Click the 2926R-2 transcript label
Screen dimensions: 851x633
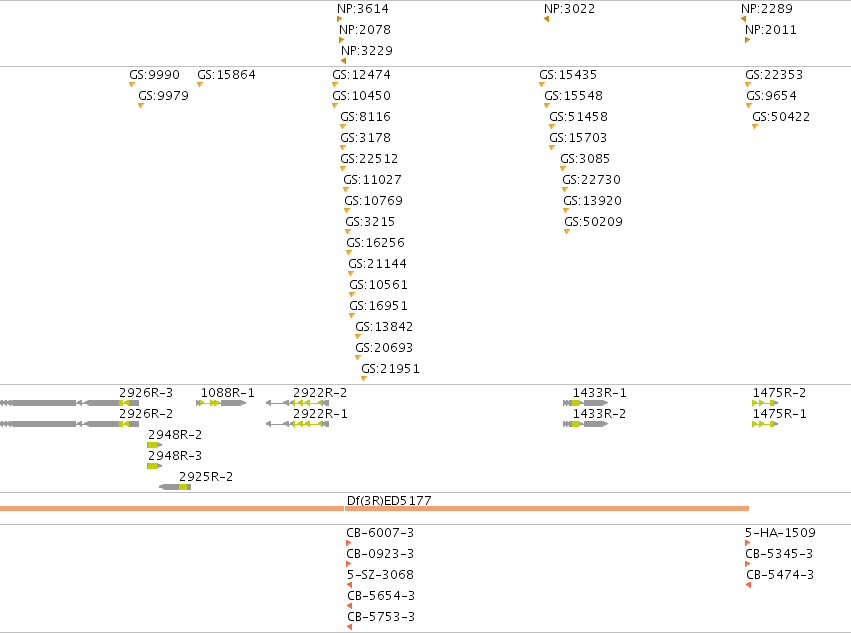(x=146, y=414)
